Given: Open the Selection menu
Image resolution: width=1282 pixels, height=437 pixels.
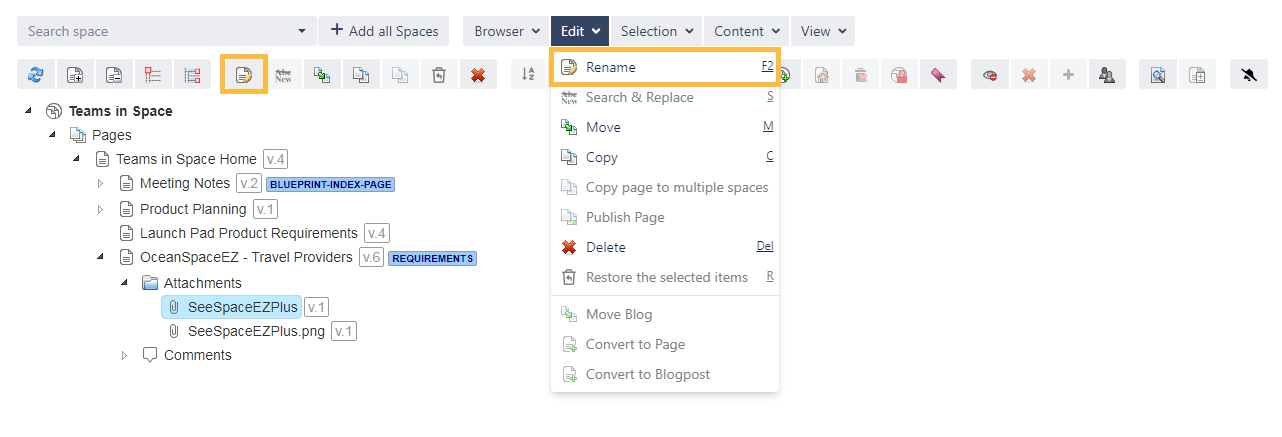Looking at the screenshot, I should click(x=656, y=31).
